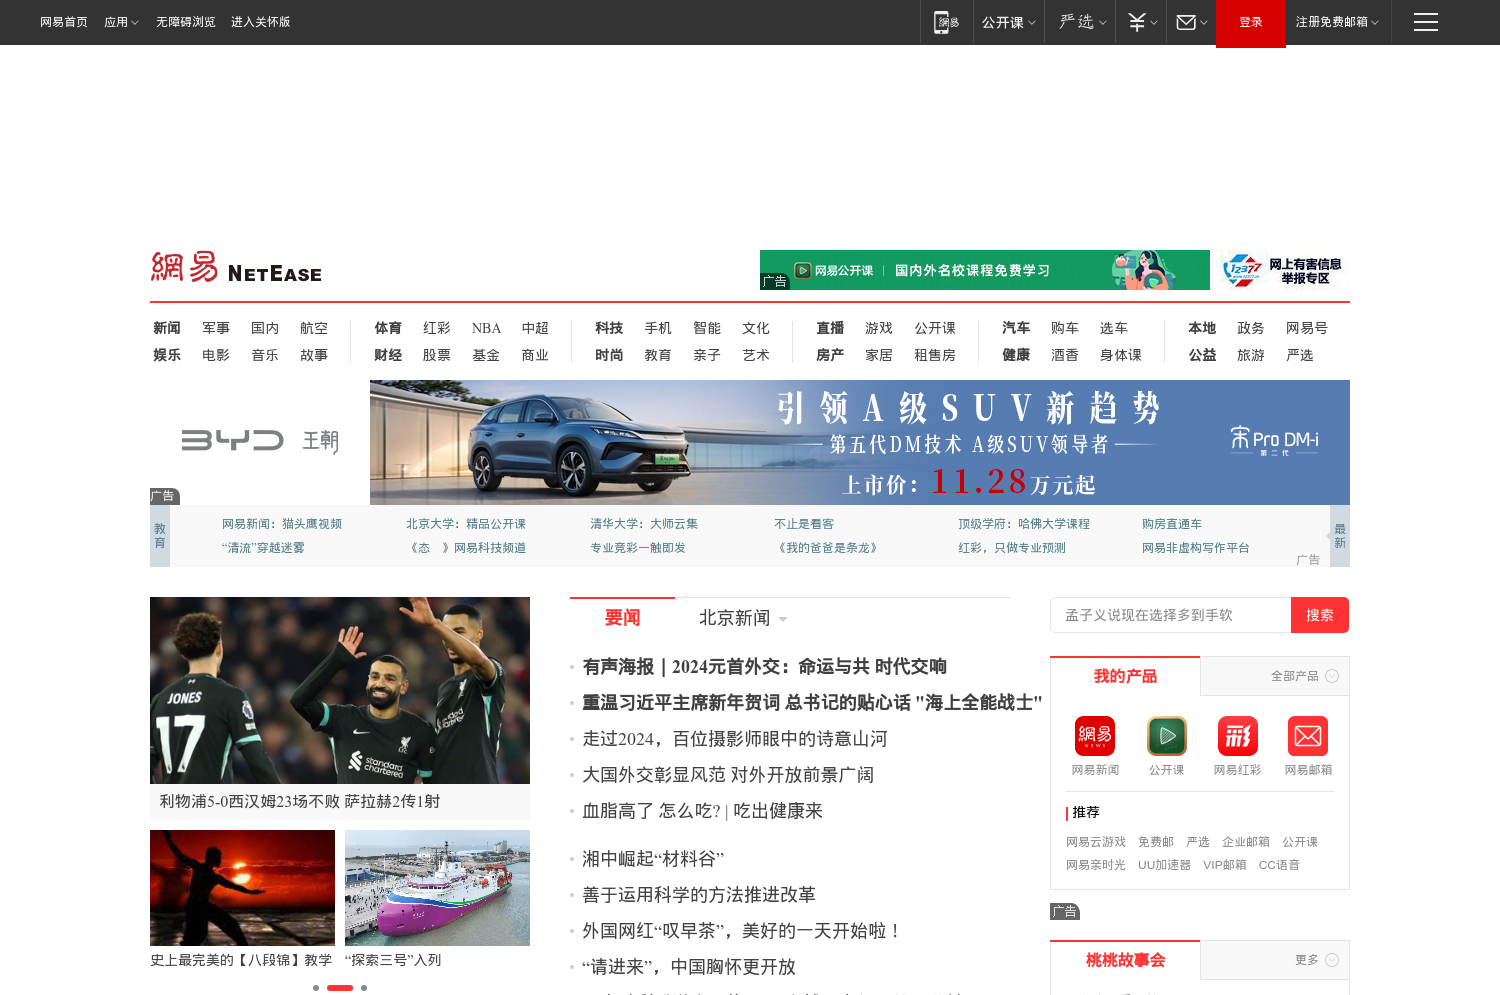
Task: Select the first carousel dot
Action: click(316, 988)
